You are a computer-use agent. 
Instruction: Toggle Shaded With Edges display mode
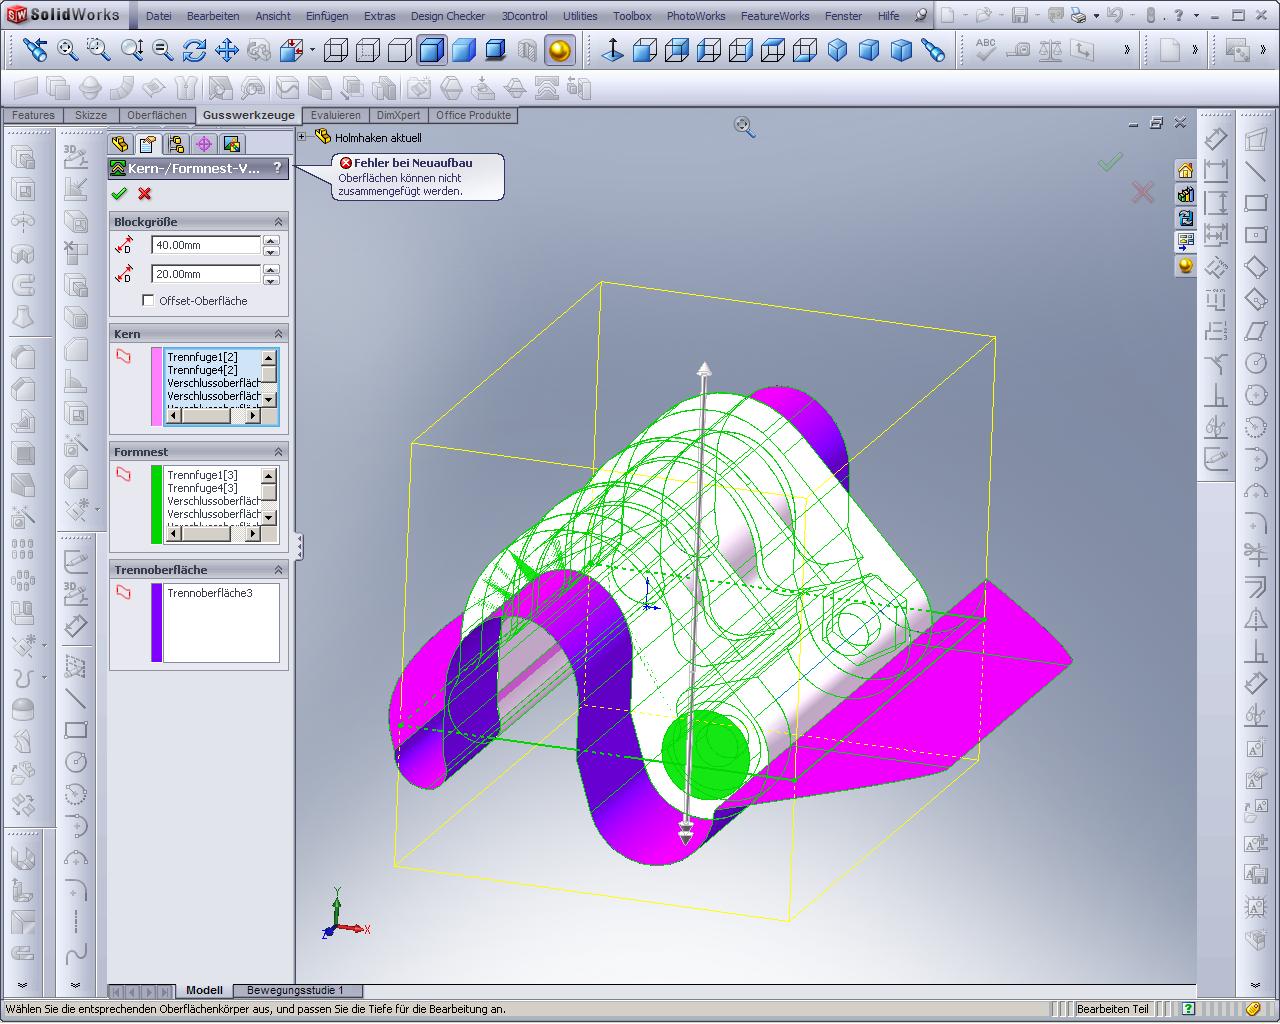[x=432, y=50]
